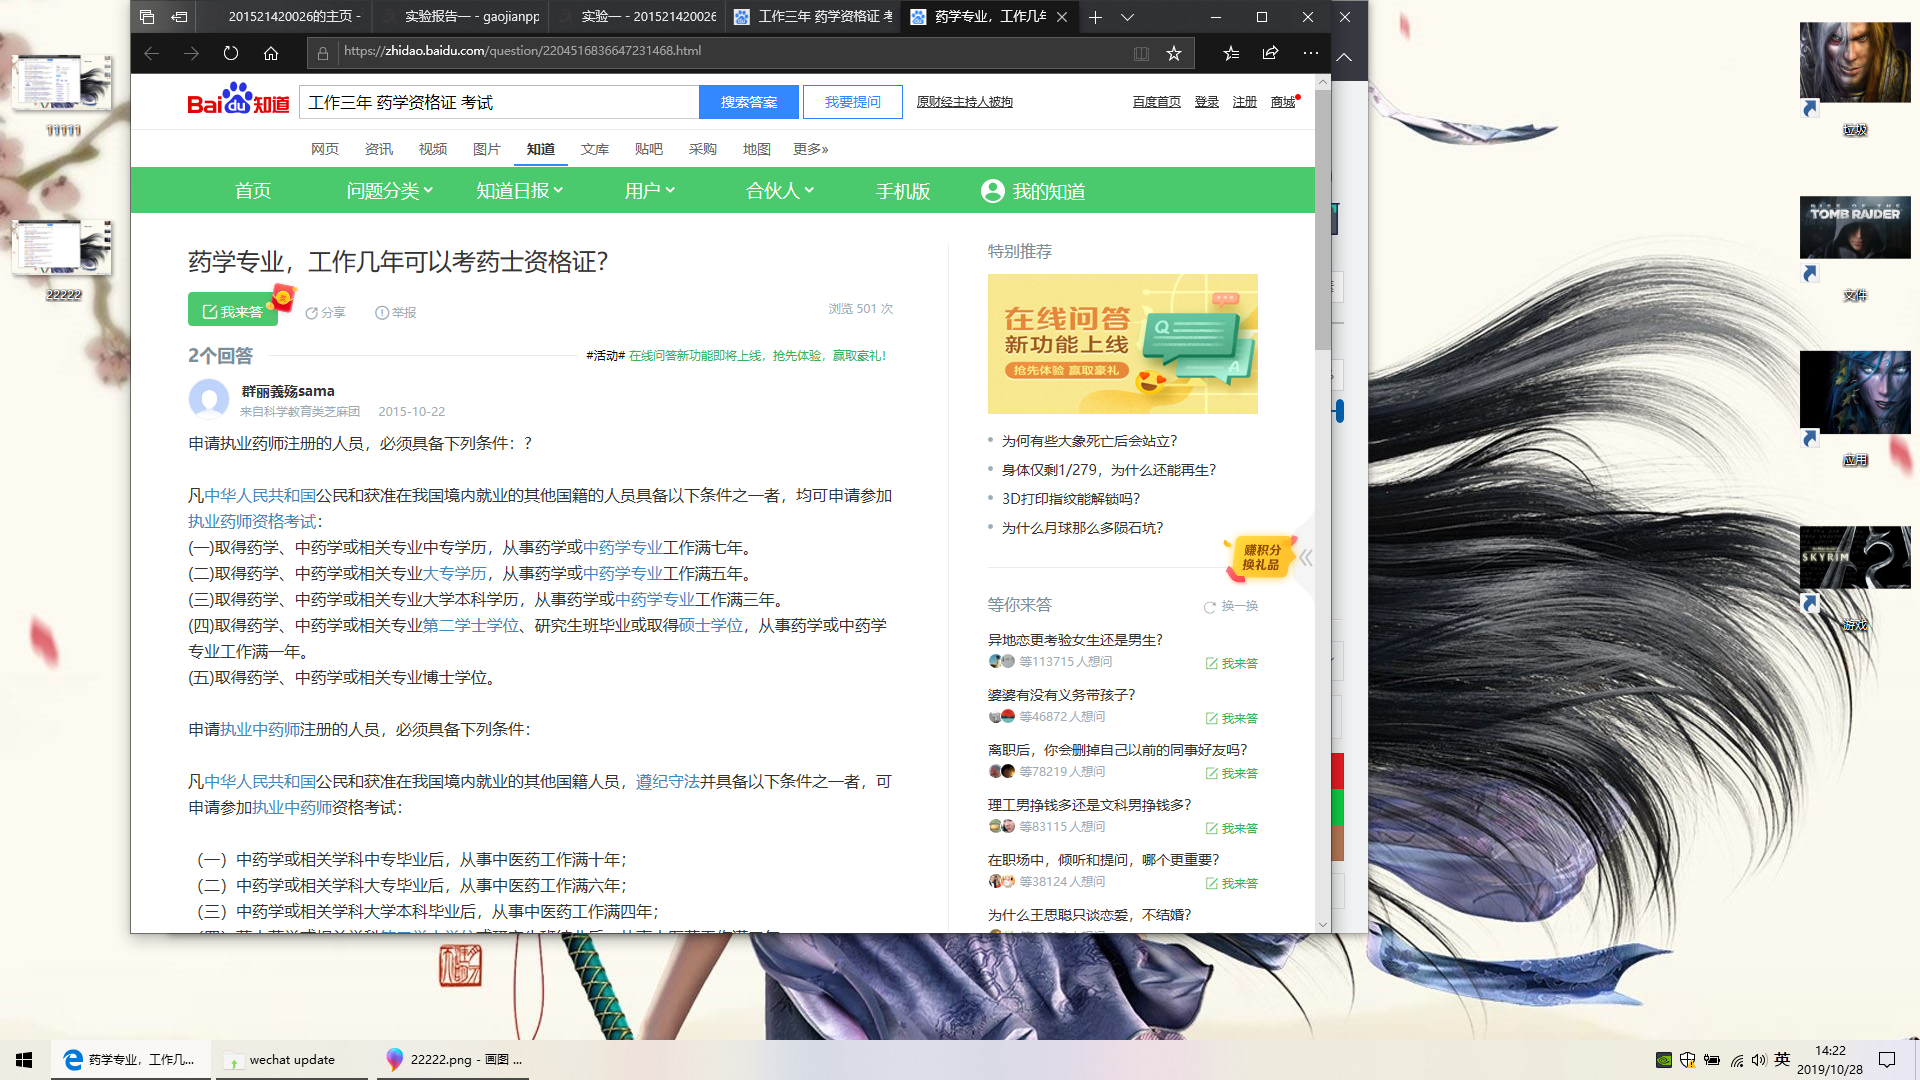The height and width of the screenshot is (1080, 1920).
Task: Open the favorites list icon
Action: [1231, 54]
